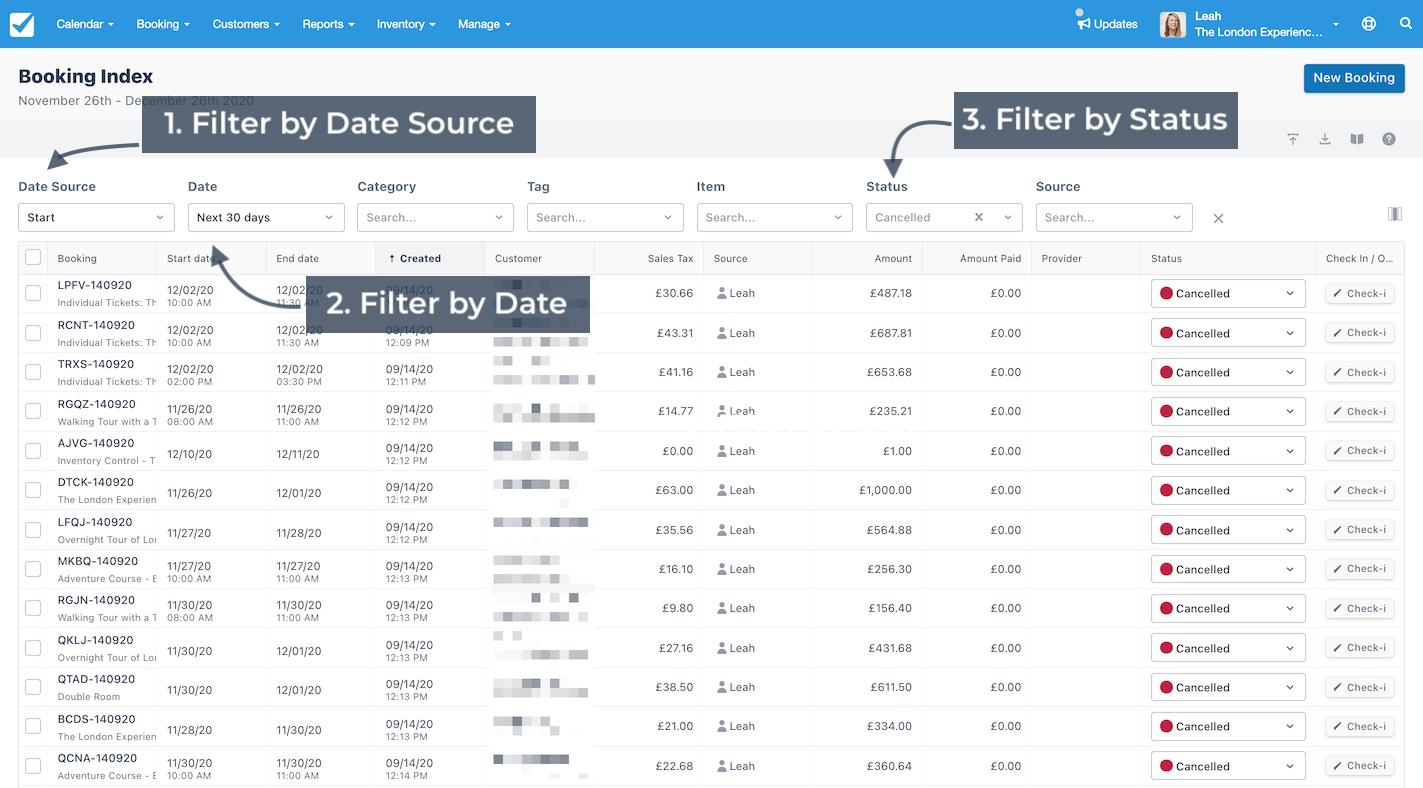Open the Tag filter dropdown
The height and width of the screenshot is (788, 1423).
click(605, 217)
